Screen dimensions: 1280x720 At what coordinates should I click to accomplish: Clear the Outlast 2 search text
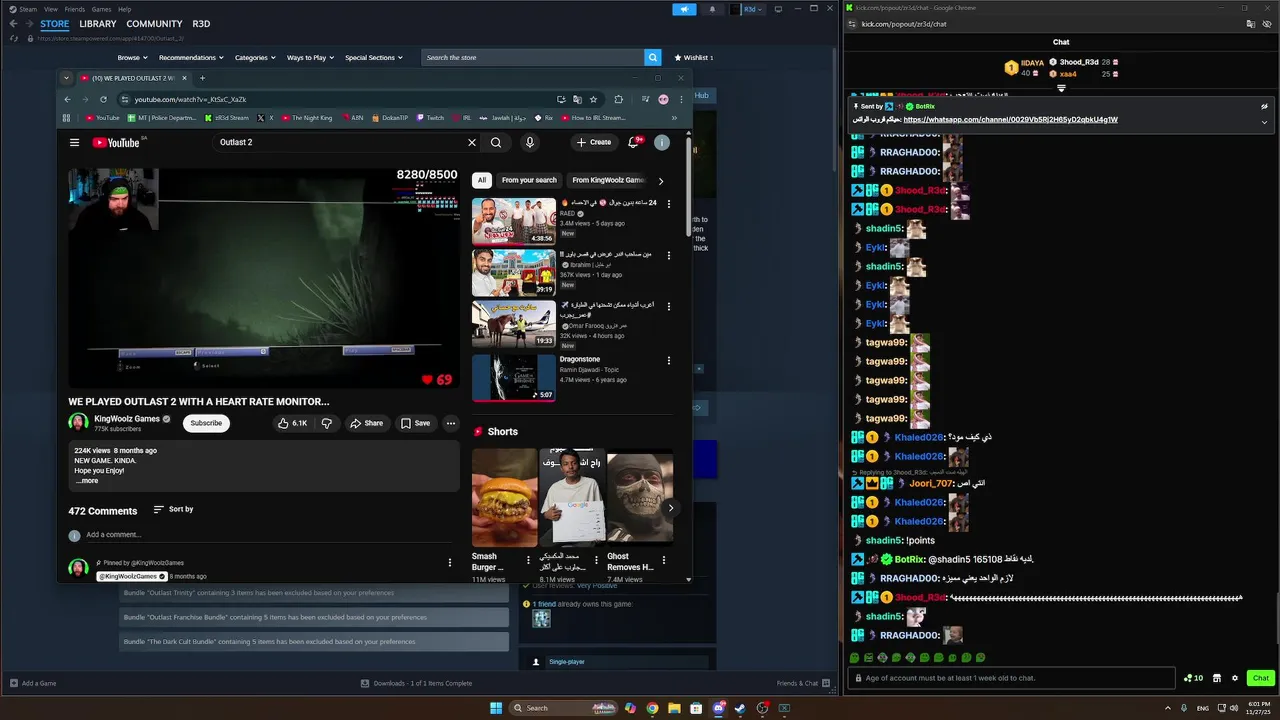pyautogui.click(x=472, y=142)
